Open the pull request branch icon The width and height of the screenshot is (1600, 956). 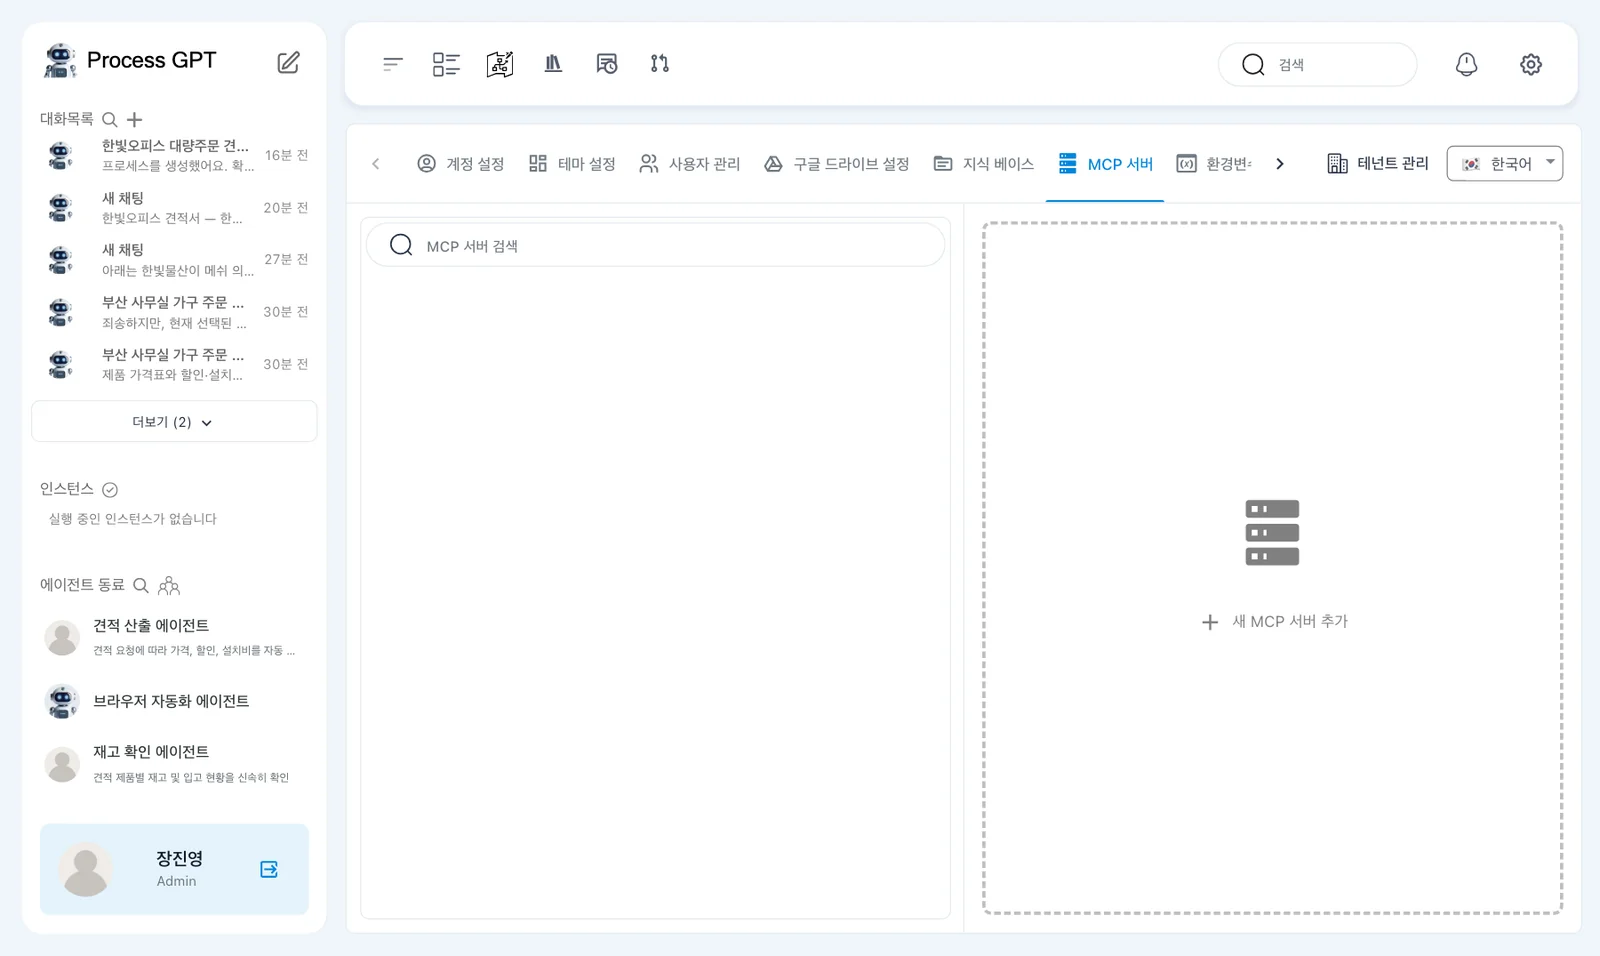click(660, 64)
